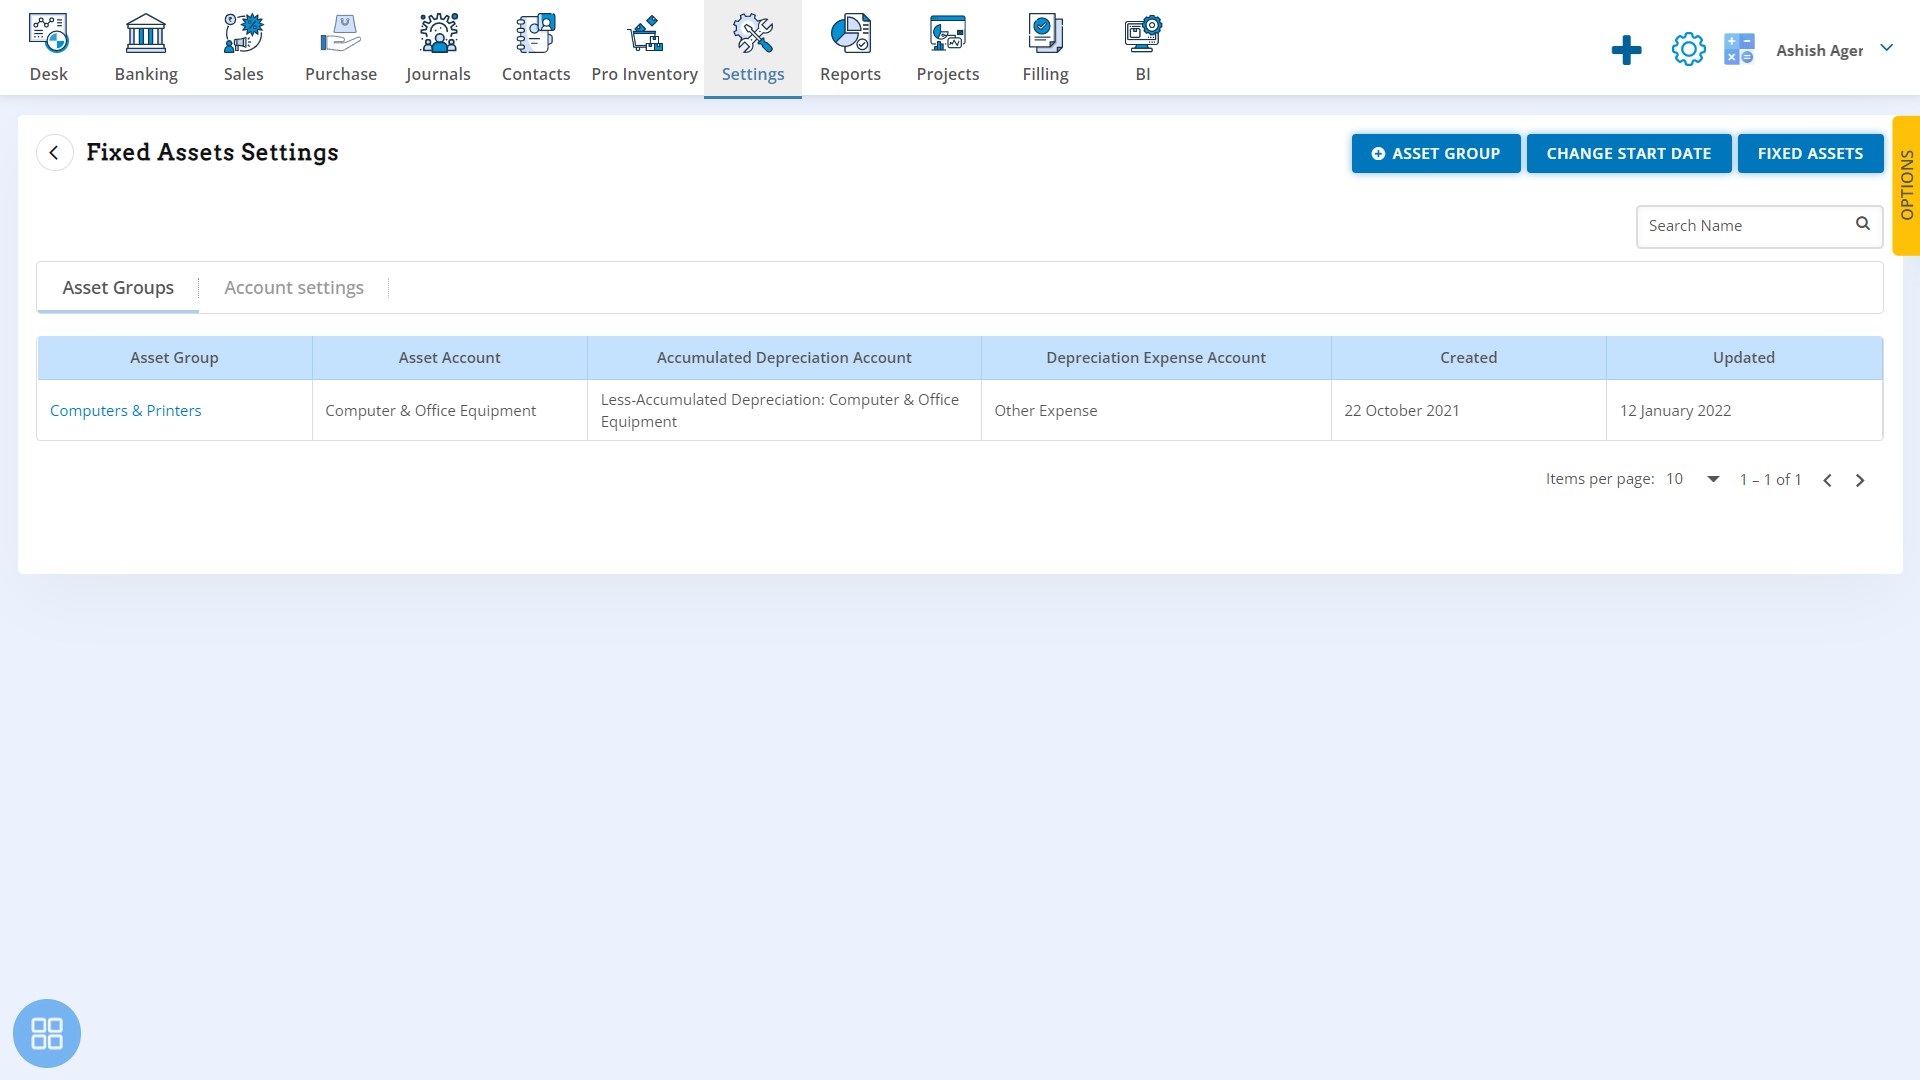Click previous page navigation arrow
Viewport: 1920px width, 1080px height.
click(1828, 479)
